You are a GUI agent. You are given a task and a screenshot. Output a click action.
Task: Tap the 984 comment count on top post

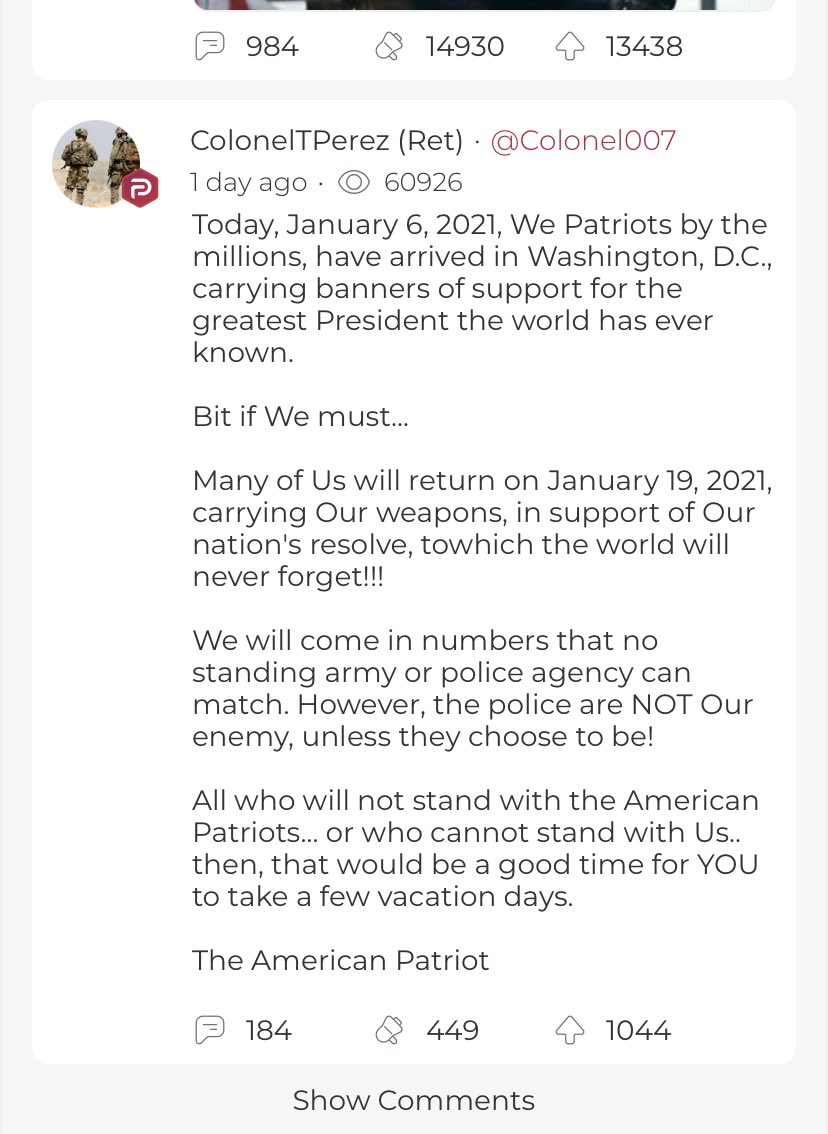(x=272, y=47)
